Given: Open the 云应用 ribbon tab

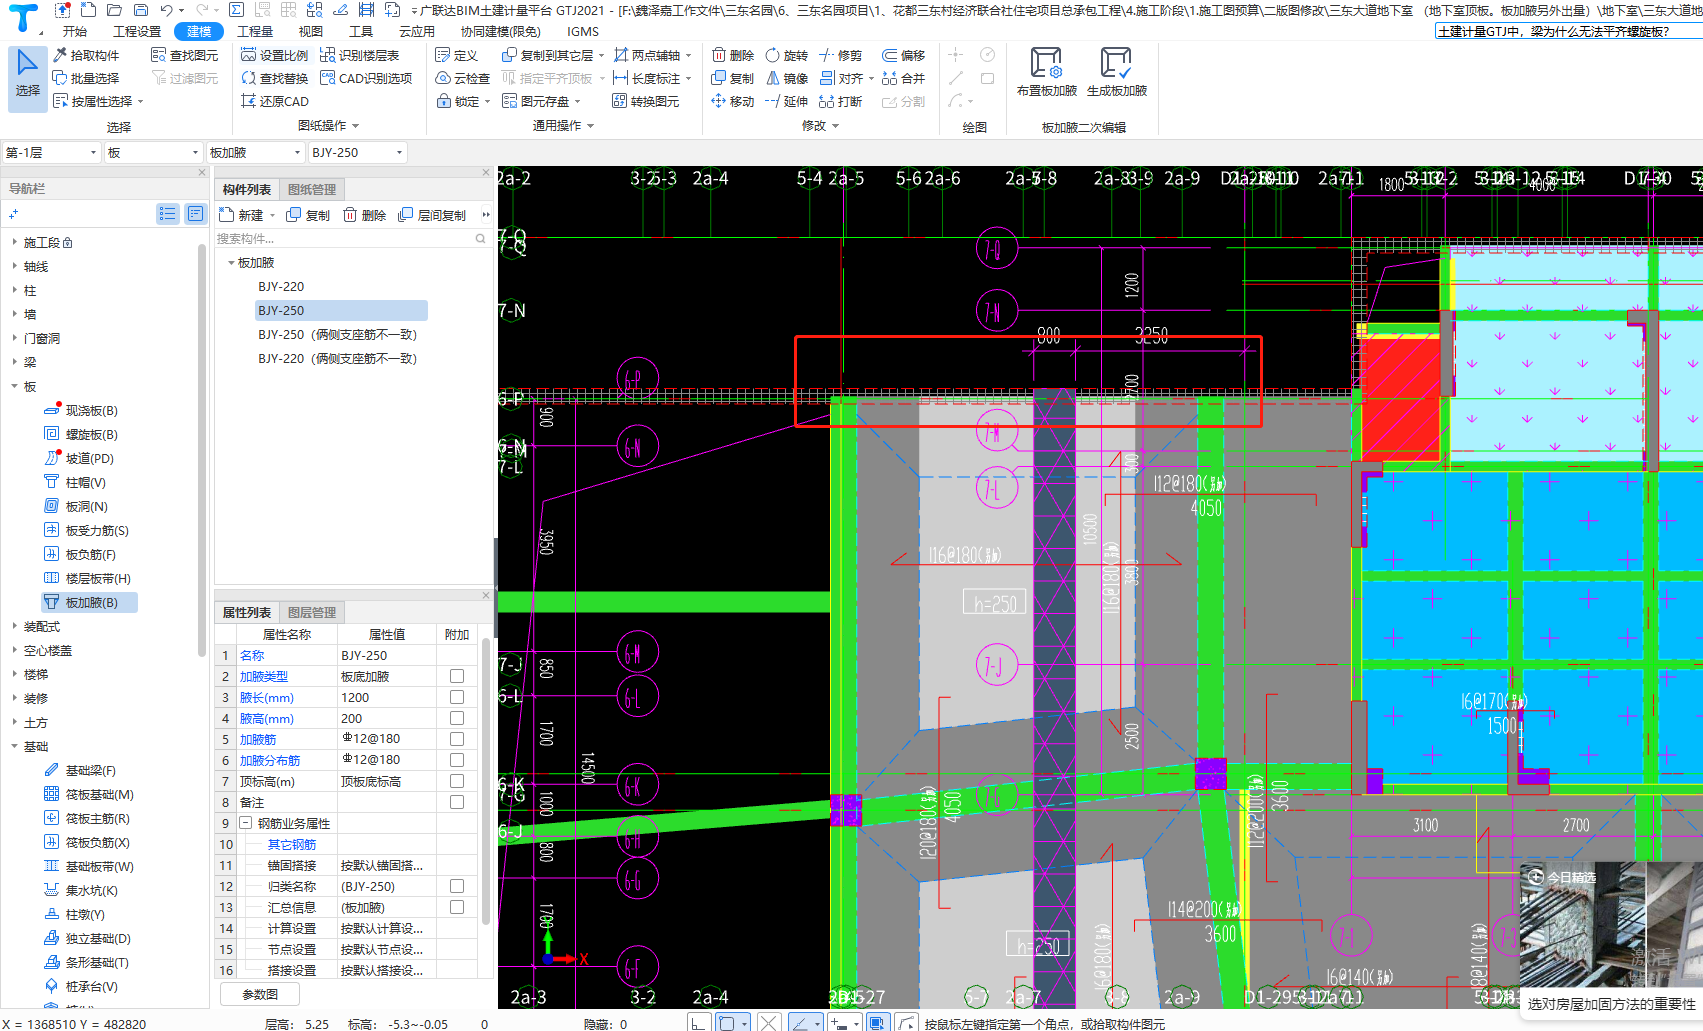Looking at the screenshot, I should click(417, 31).
